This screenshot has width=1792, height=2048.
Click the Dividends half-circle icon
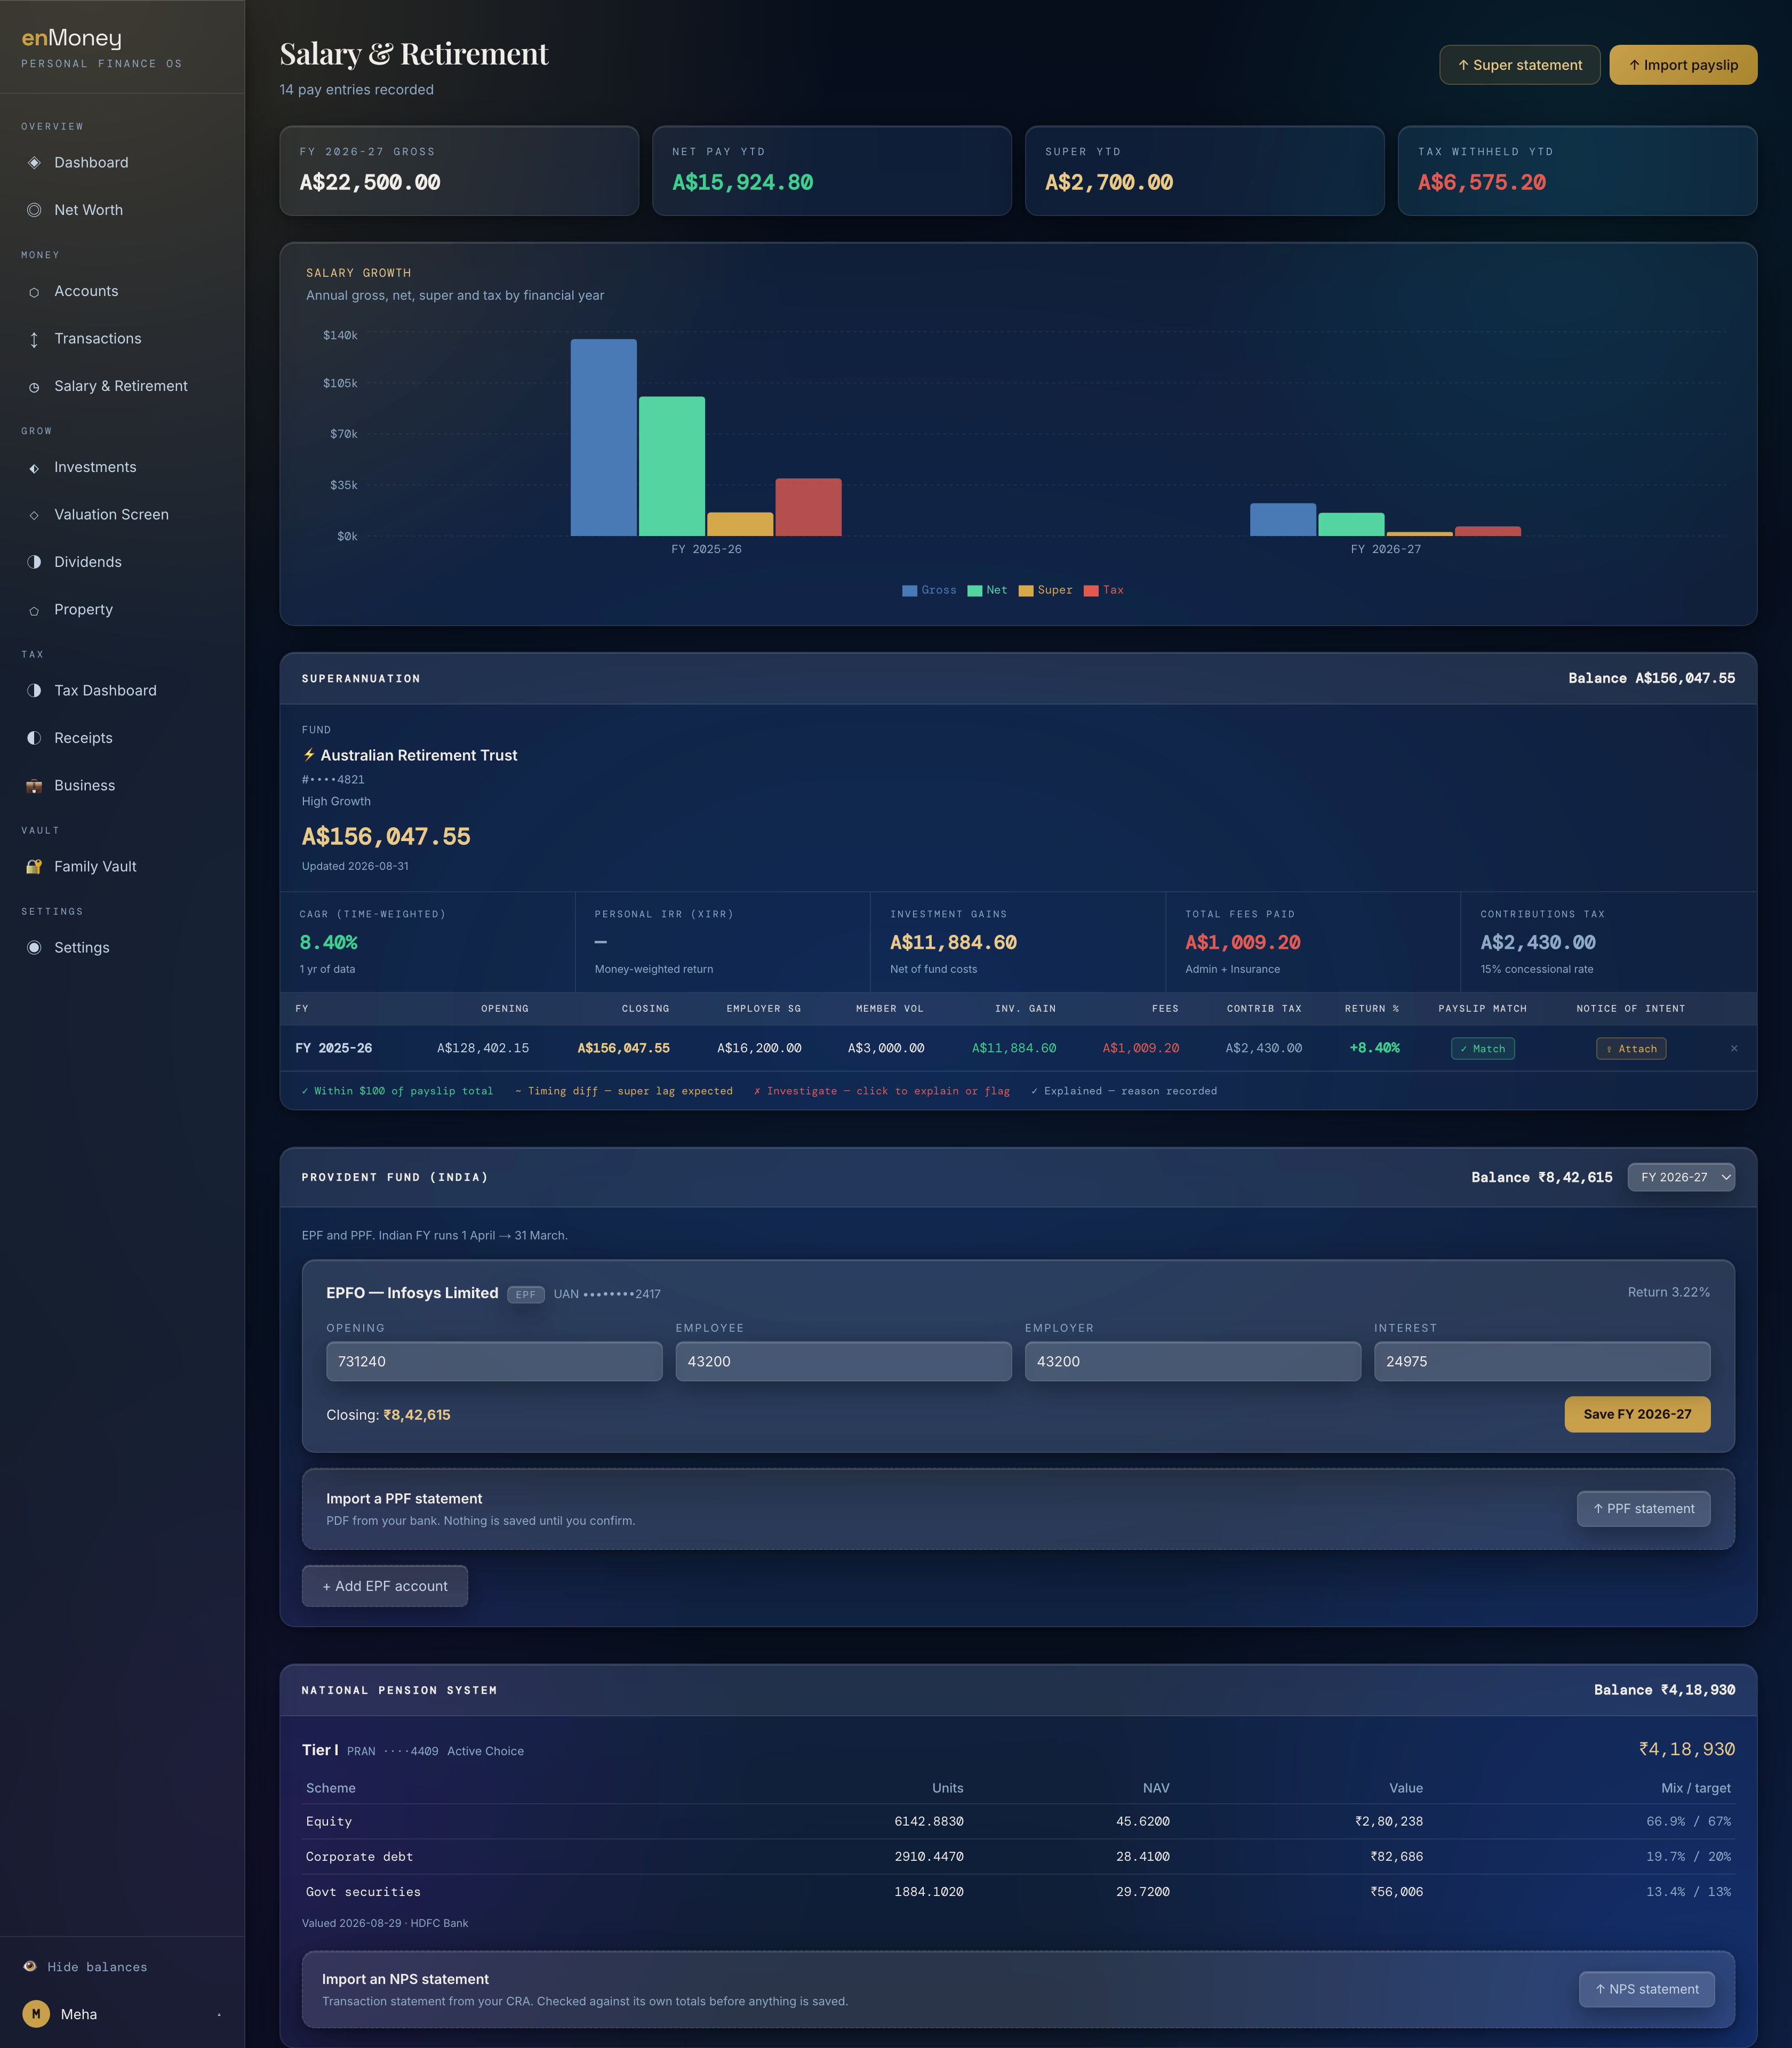(x=34, y=562)
